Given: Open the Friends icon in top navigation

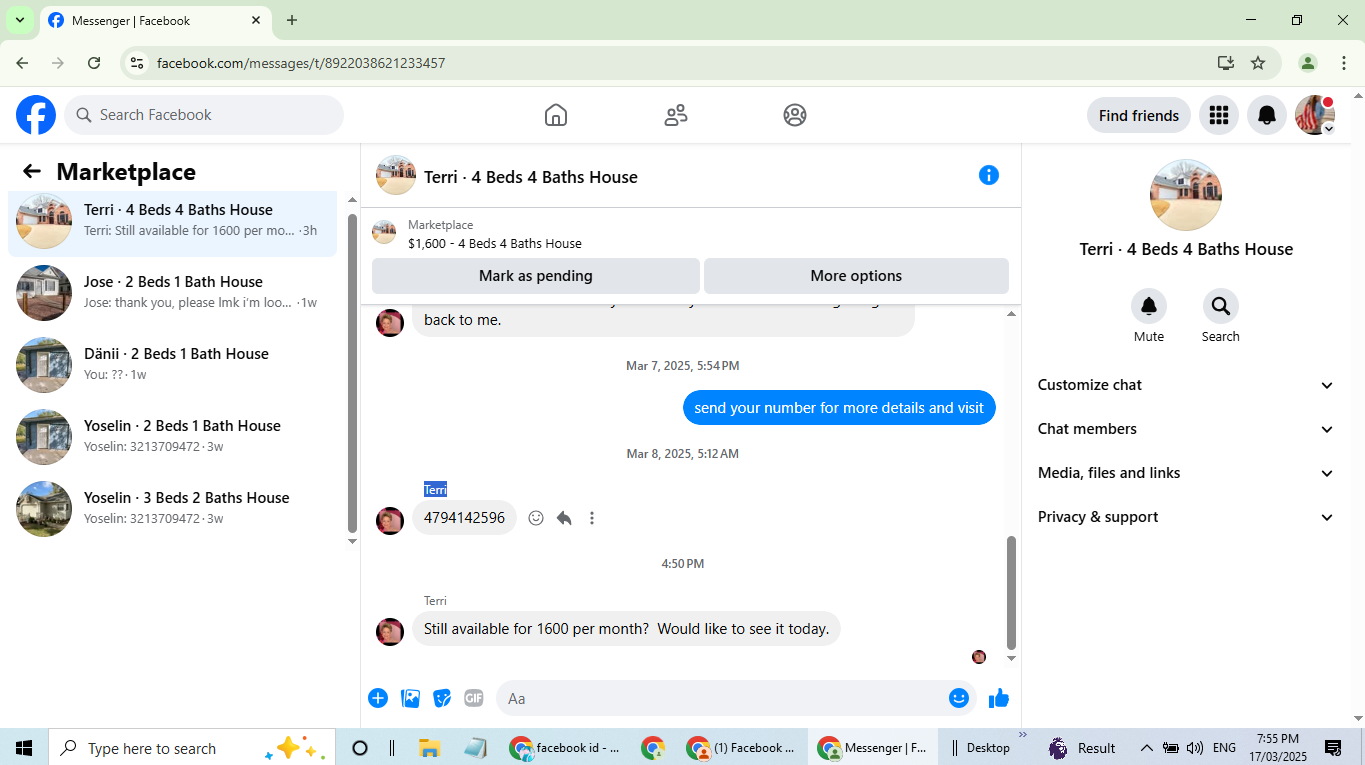Looking at the screenshot, I should (x=676, y=115).
